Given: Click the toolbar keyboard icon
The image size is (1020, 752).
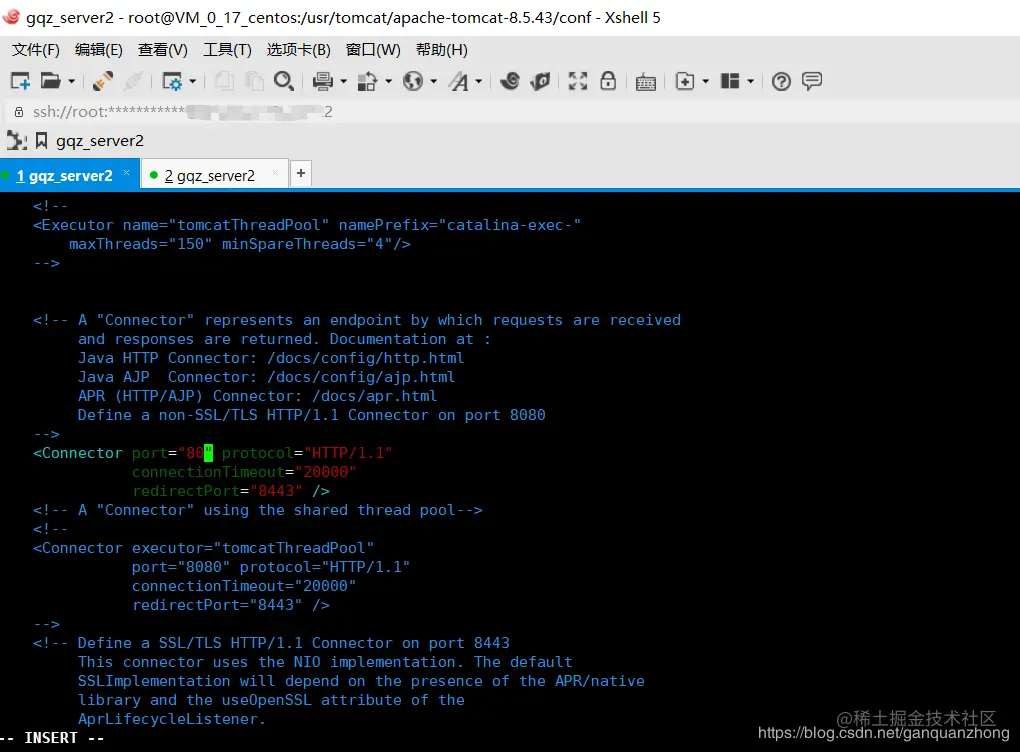Looking at the screenshot, I should coord(645,82).
